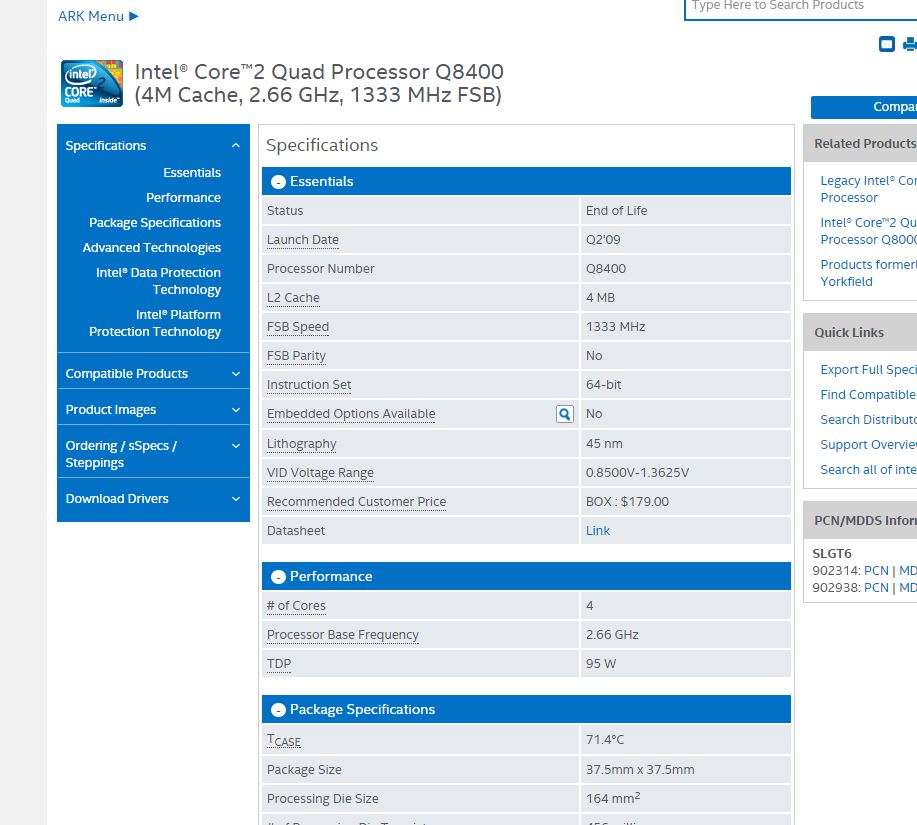Expand Download Drivers in the sidebar

(x=153, y=499)
